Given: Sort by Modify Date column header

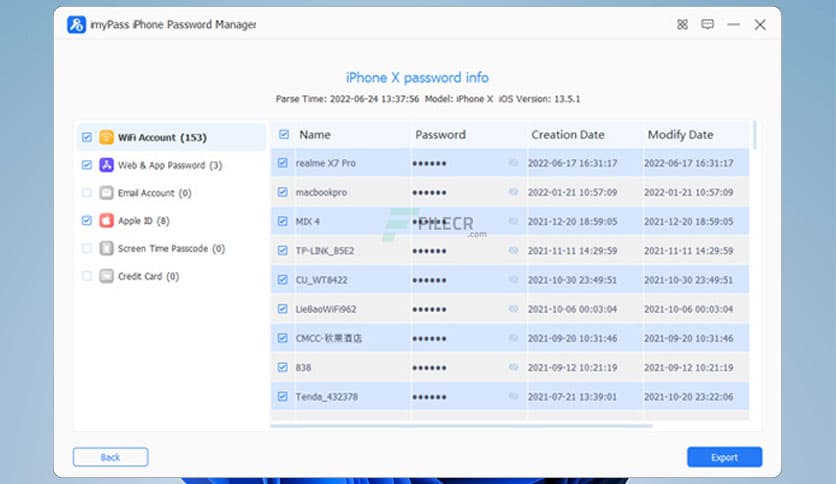Looking at the screenshot, I should click(x=680, y=135).
